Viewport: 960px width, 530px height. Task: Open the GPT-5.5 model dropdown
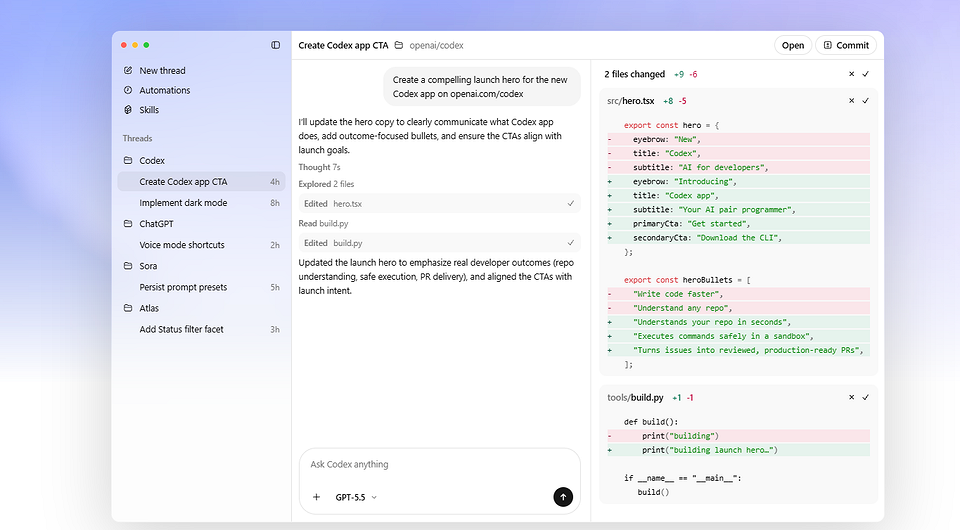click(x=356, y=497)
